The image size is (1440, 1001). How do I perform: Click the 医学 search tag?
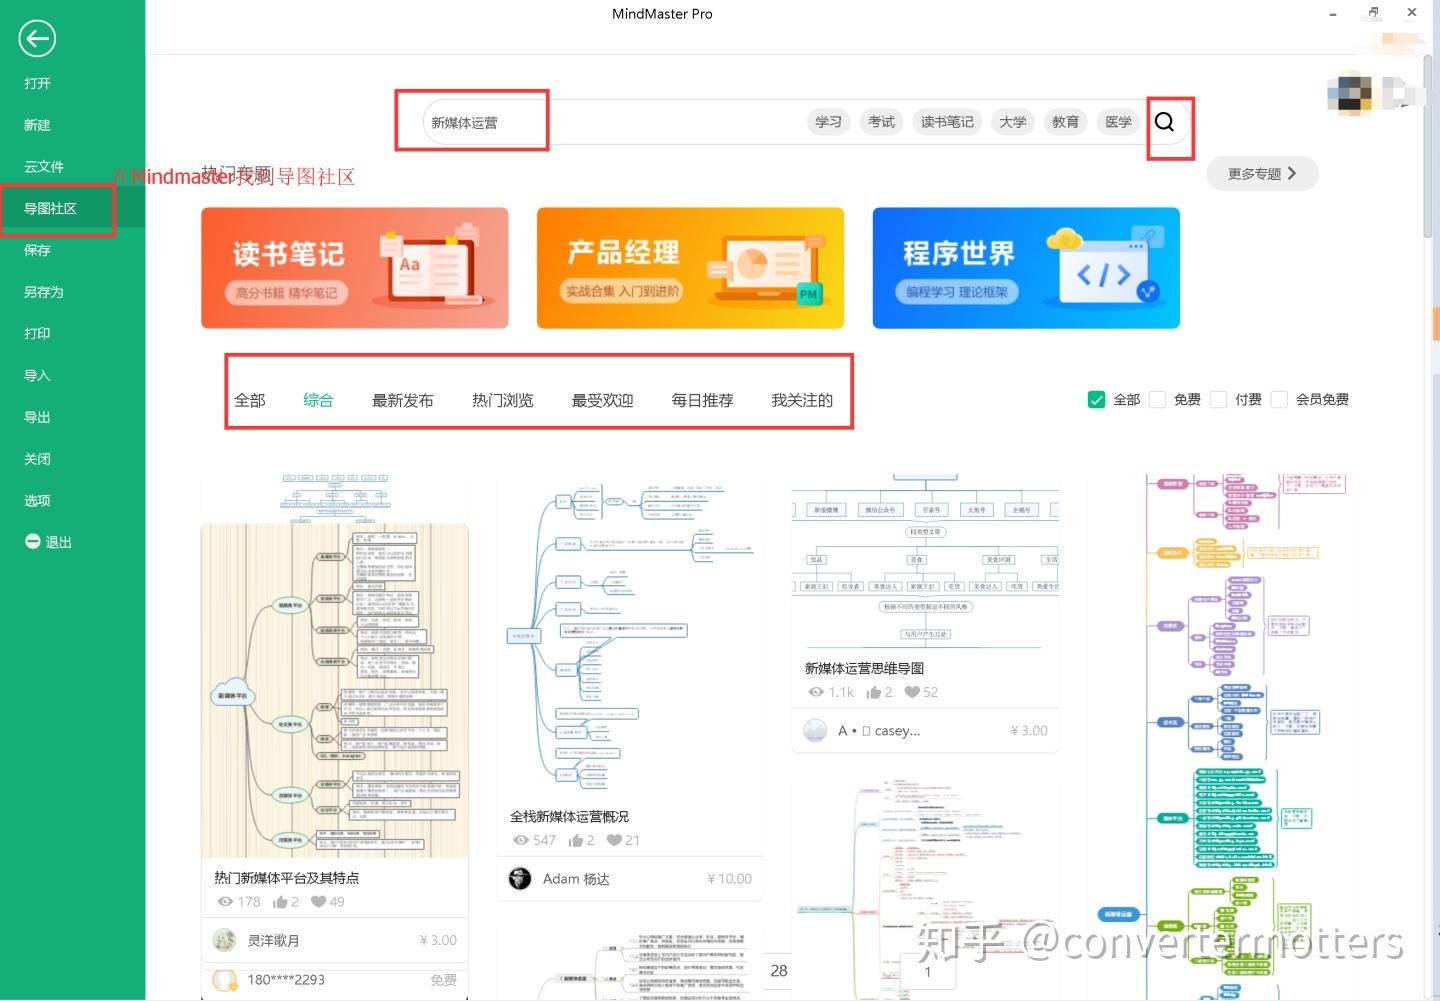click(x=1119, y=122)
